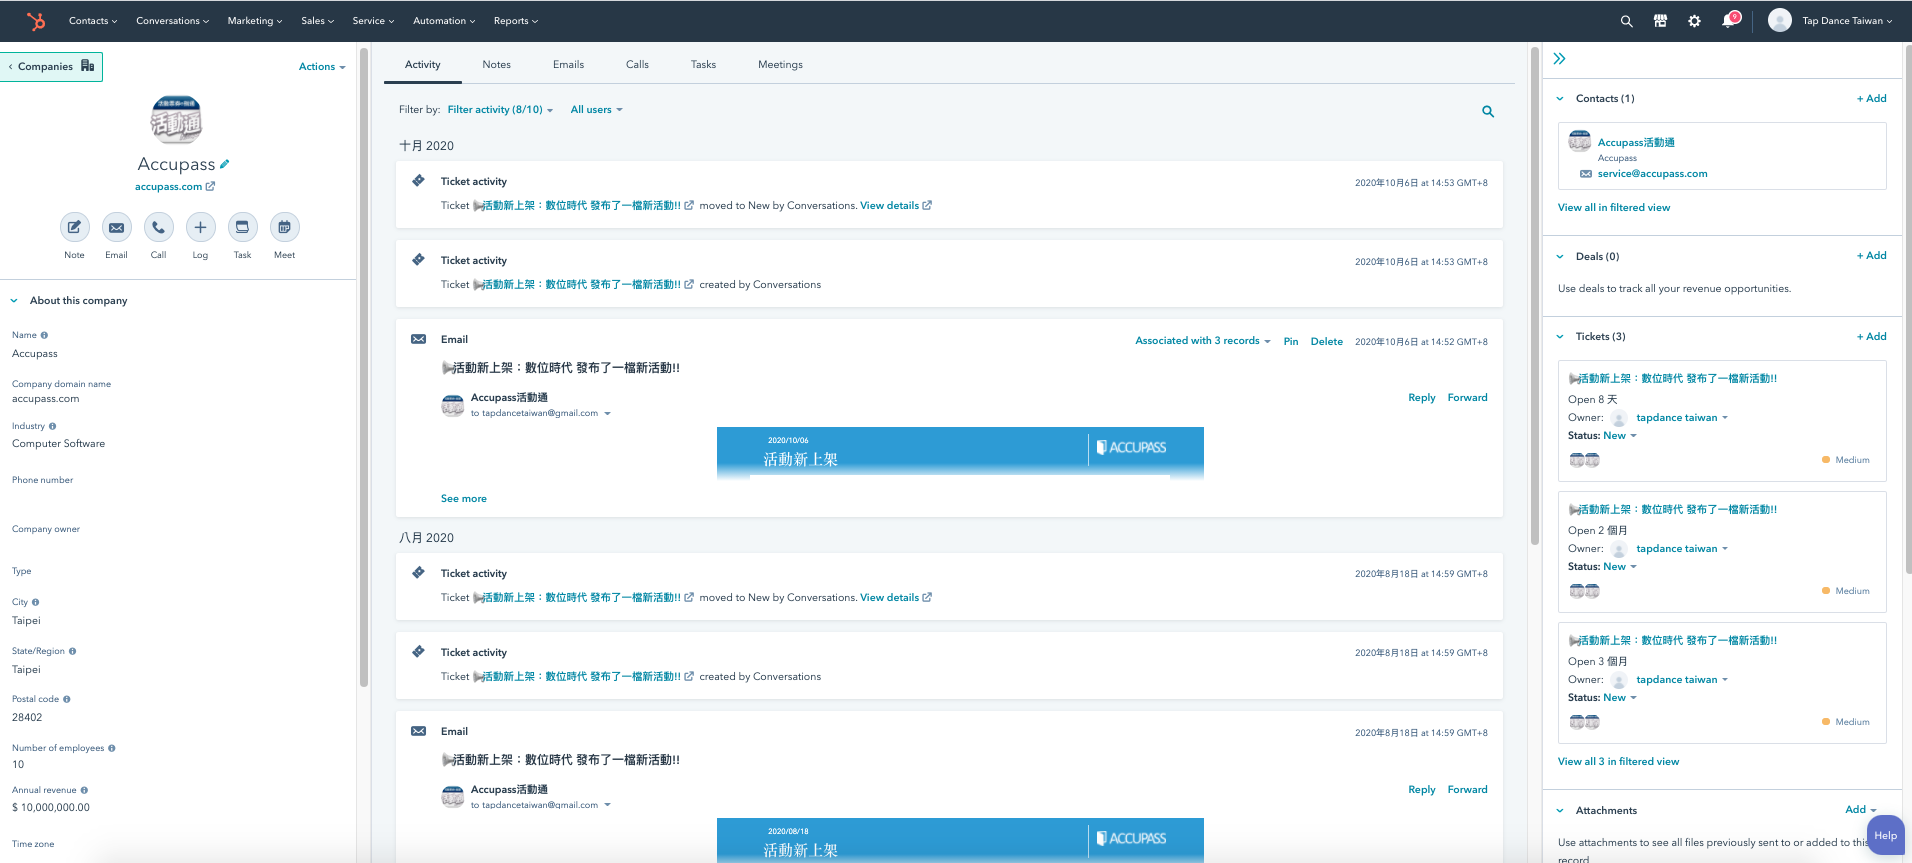Open Filter activity (8/10) dropdown
The image size is (1912, 863).
[500, 110]
